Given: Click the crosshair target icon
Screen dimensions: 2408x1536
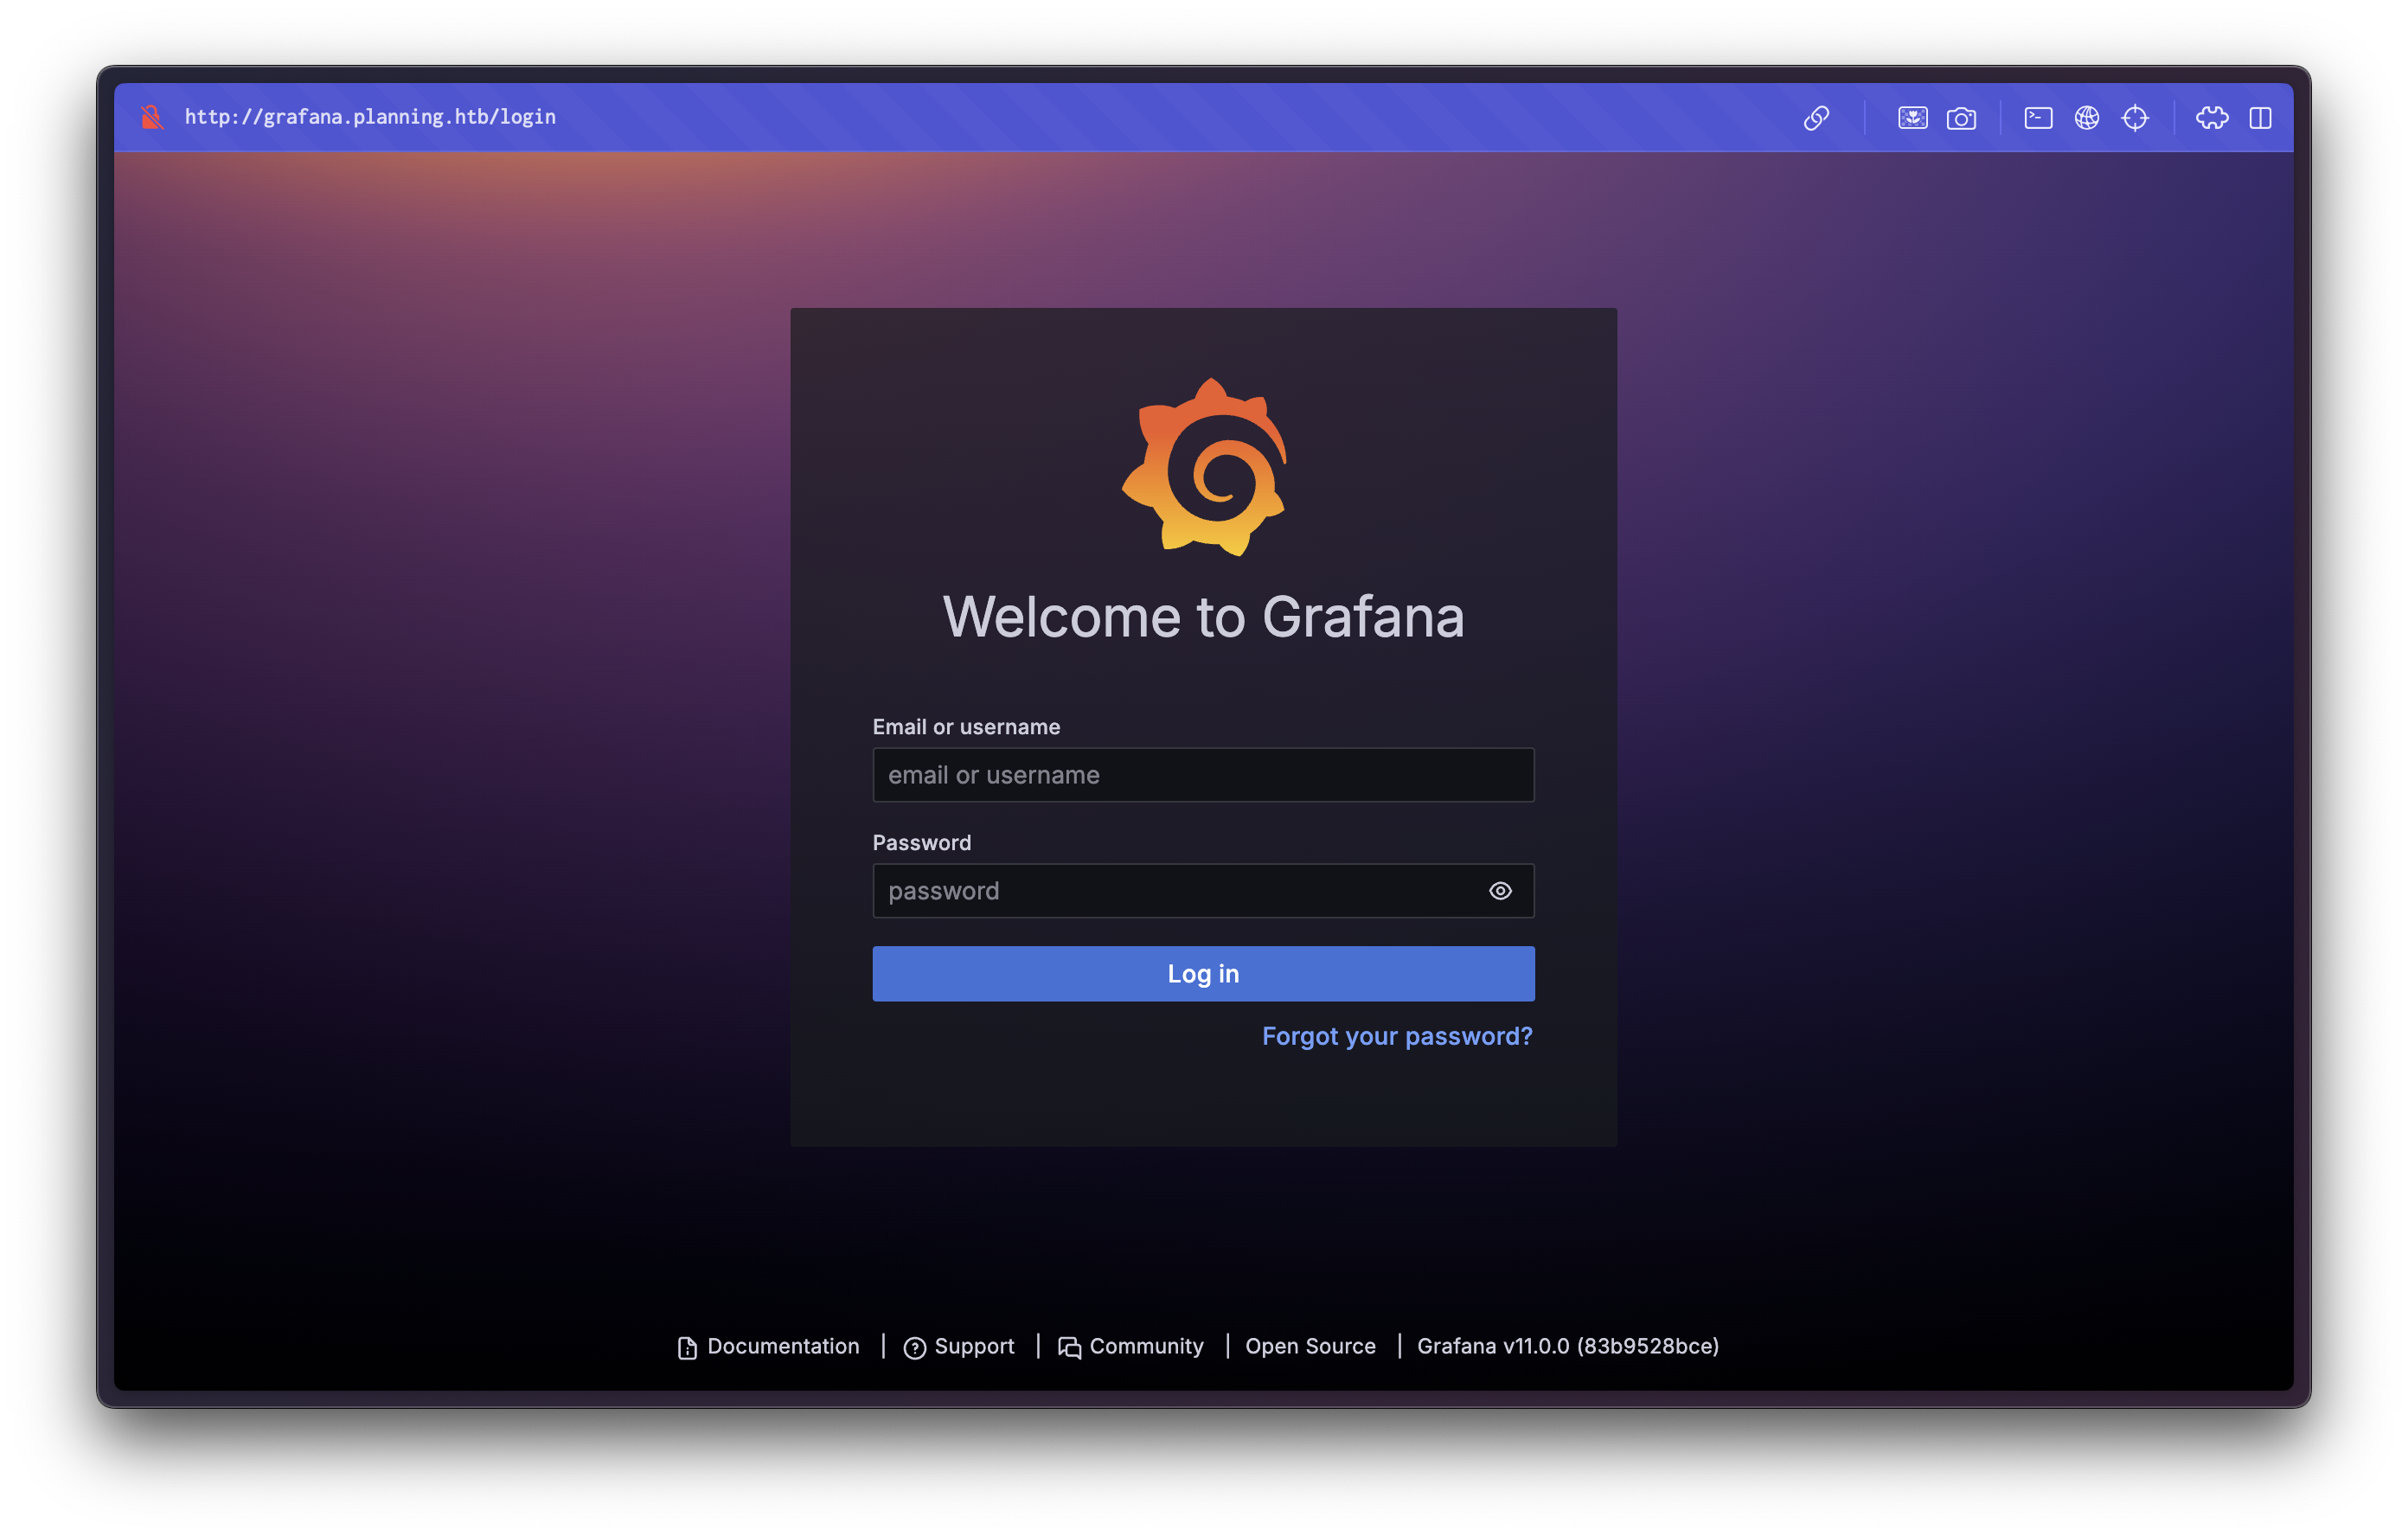Looking at the screenshot, I should coord(2135,118).
